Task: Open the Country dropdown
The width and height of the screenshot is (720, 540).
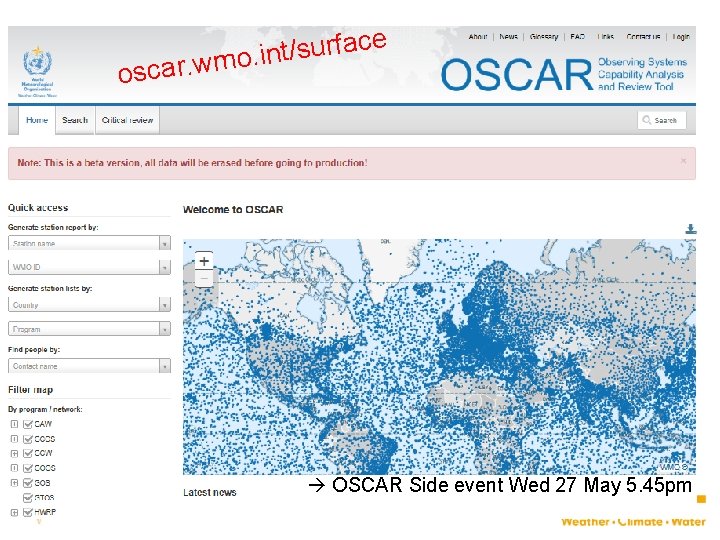Action: [x=89, y=304]
